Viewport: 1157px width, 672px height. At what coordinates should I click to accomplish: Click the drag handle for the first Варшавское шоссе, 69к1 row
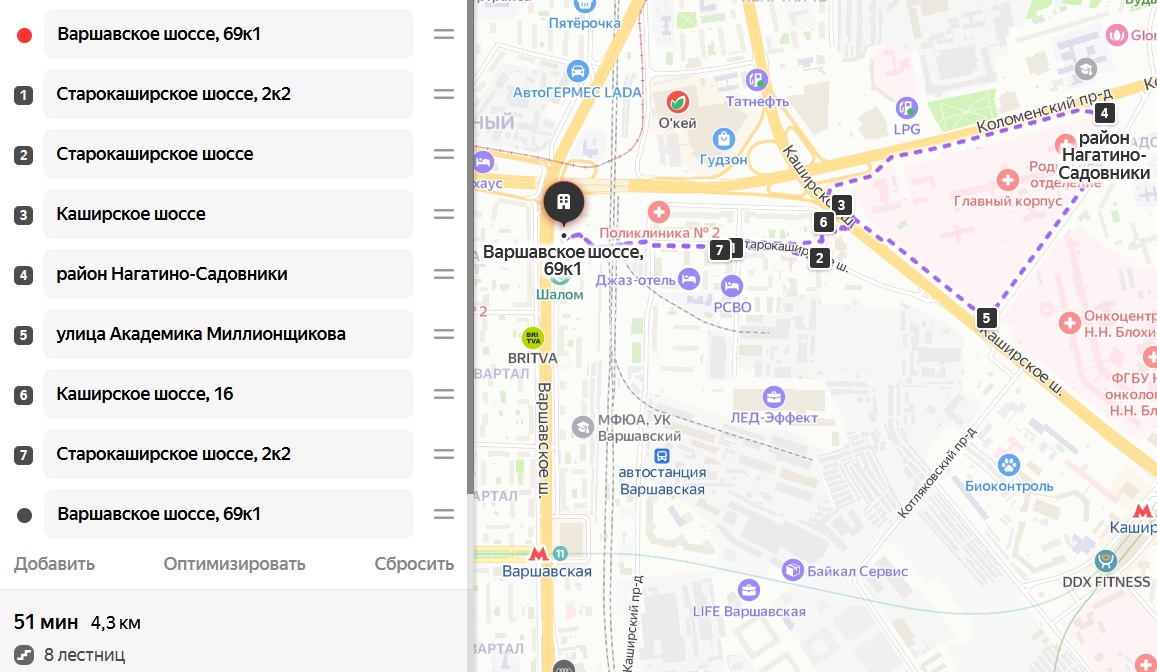(443, 34)
